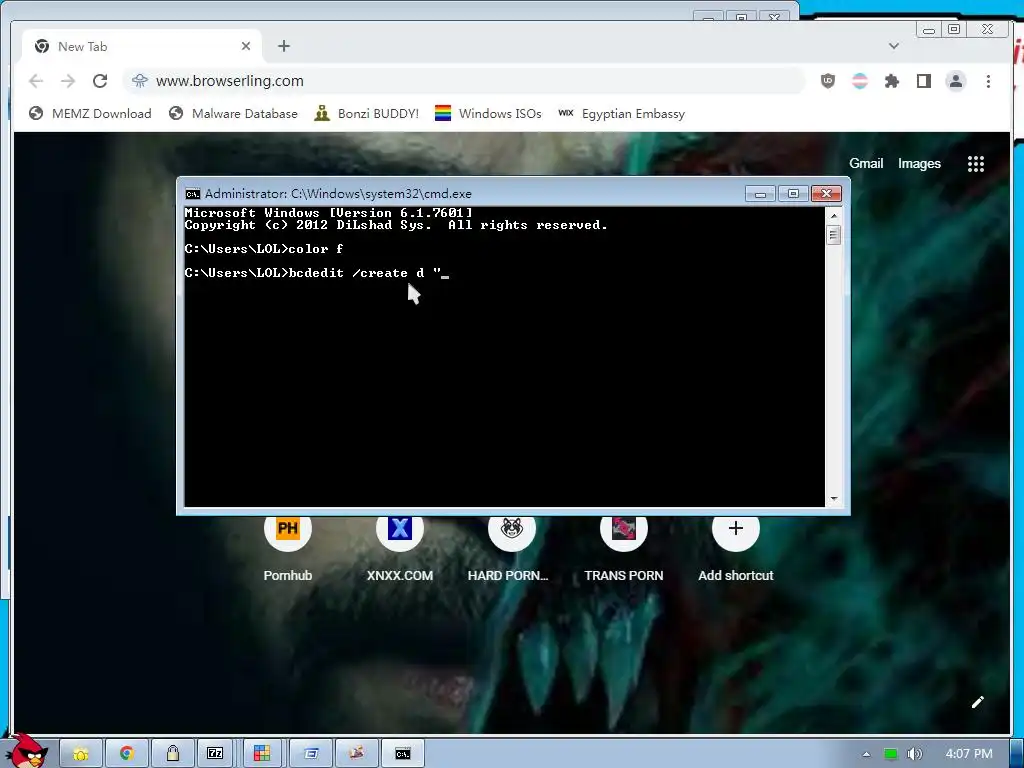The width and height of the screenshot is (1024, 768).
Task: Click the green tray status icon
Action: 890,754
